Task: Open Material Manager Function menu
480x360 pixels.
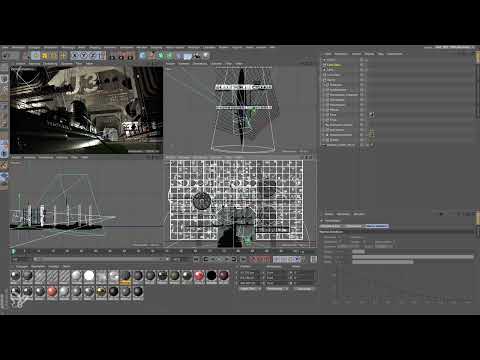Action: coord(53,267)
